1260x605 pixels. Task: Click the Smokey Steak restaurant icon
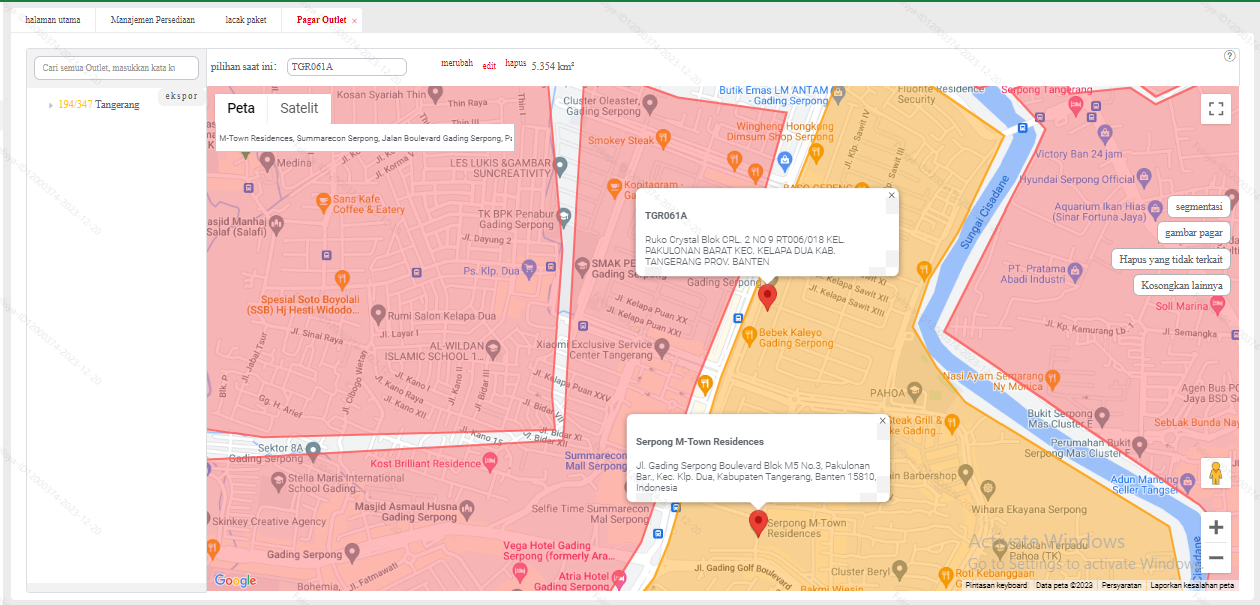[x=662, y=136]
